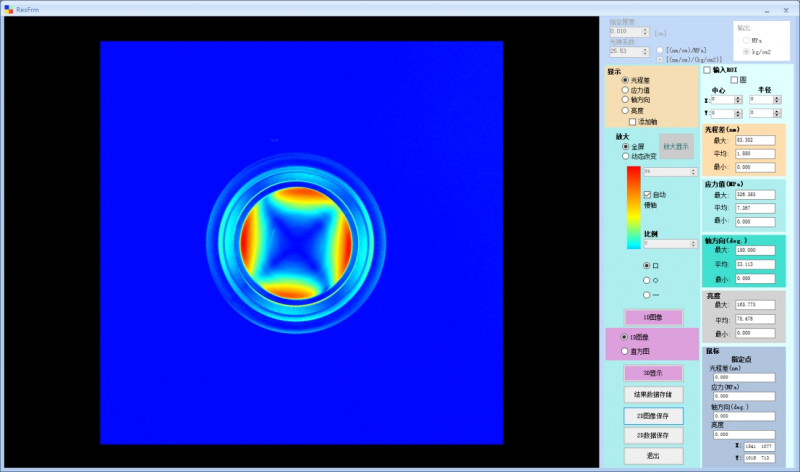
Task: Click the 结果数据存储 button
Action: [x=653, y=395]
